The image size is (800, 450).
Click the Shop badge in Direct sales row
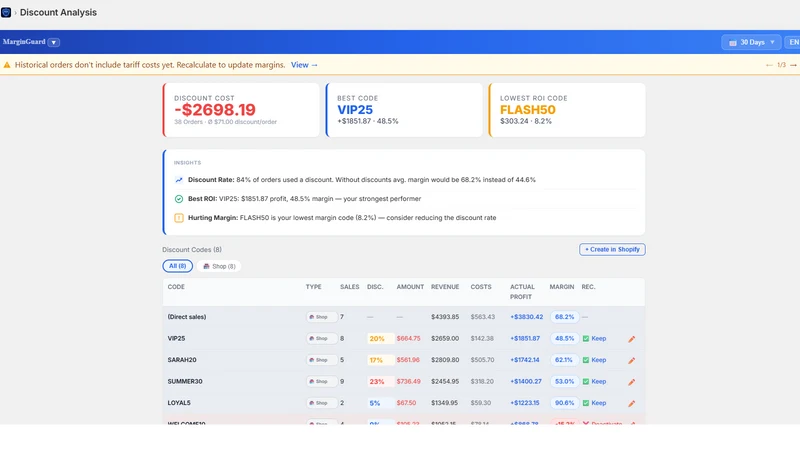(321, 317)
